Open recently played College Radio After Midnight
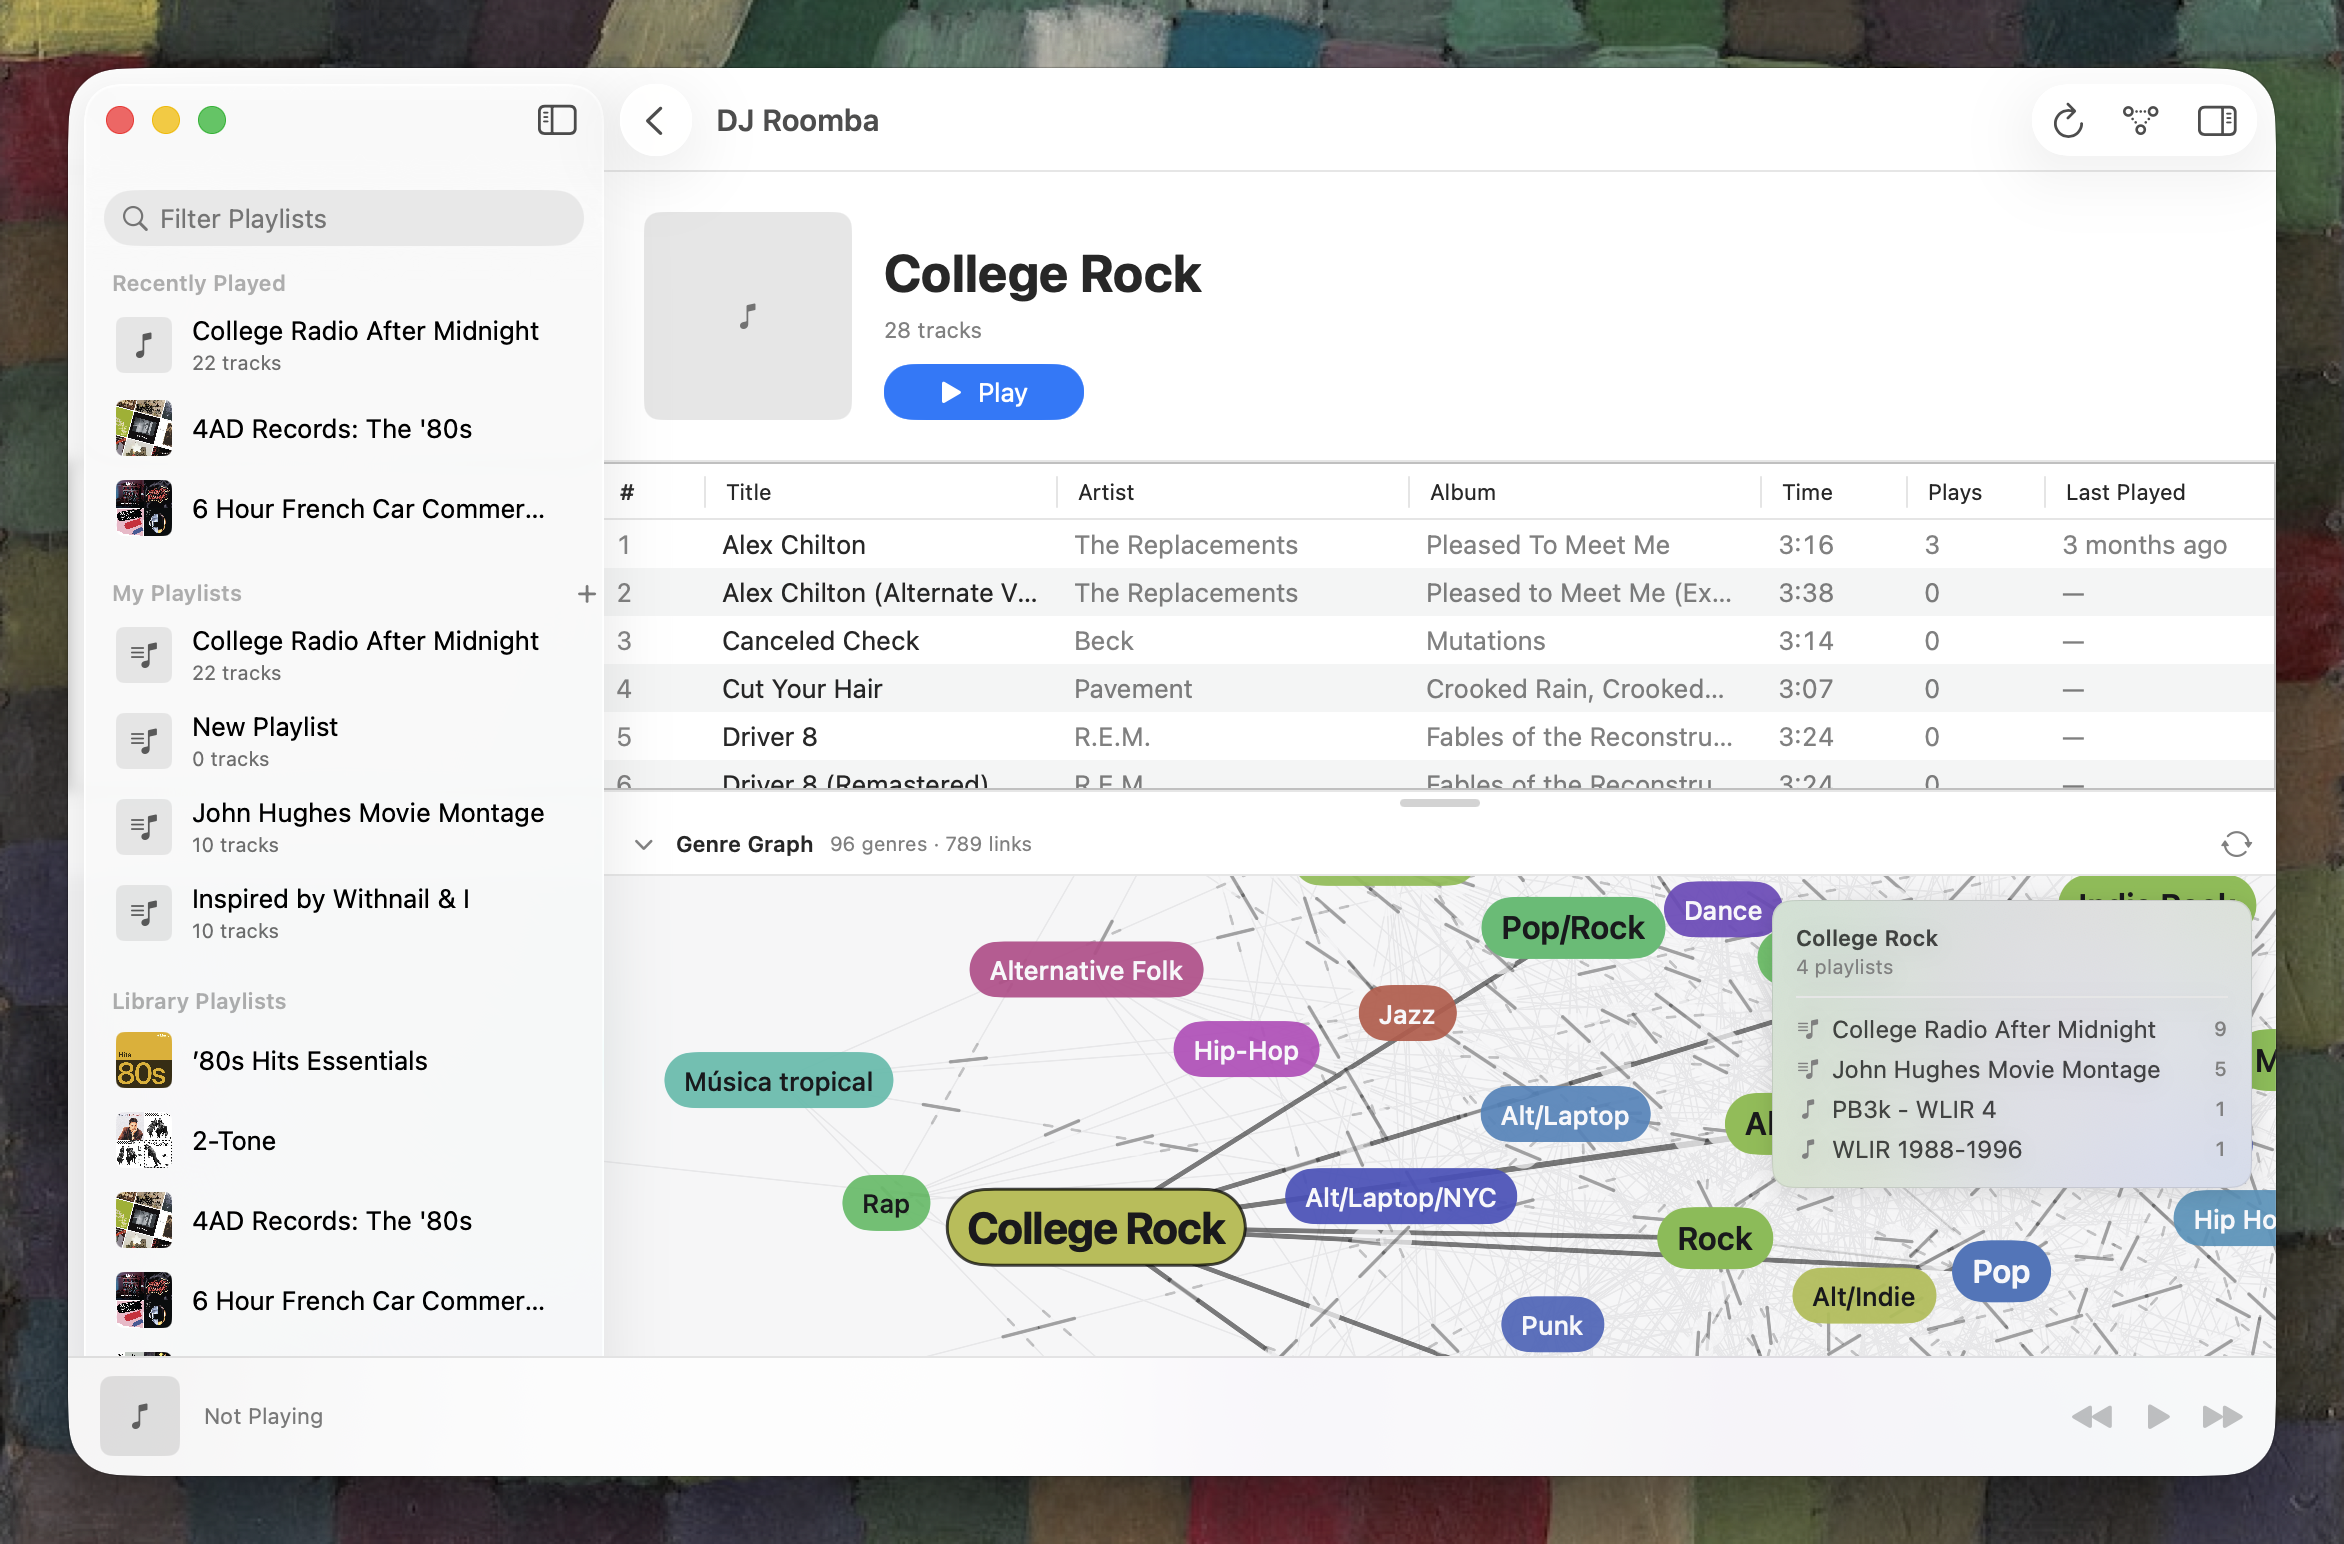Viewport: 2344px width, 1544px height. tap(344, 345)
